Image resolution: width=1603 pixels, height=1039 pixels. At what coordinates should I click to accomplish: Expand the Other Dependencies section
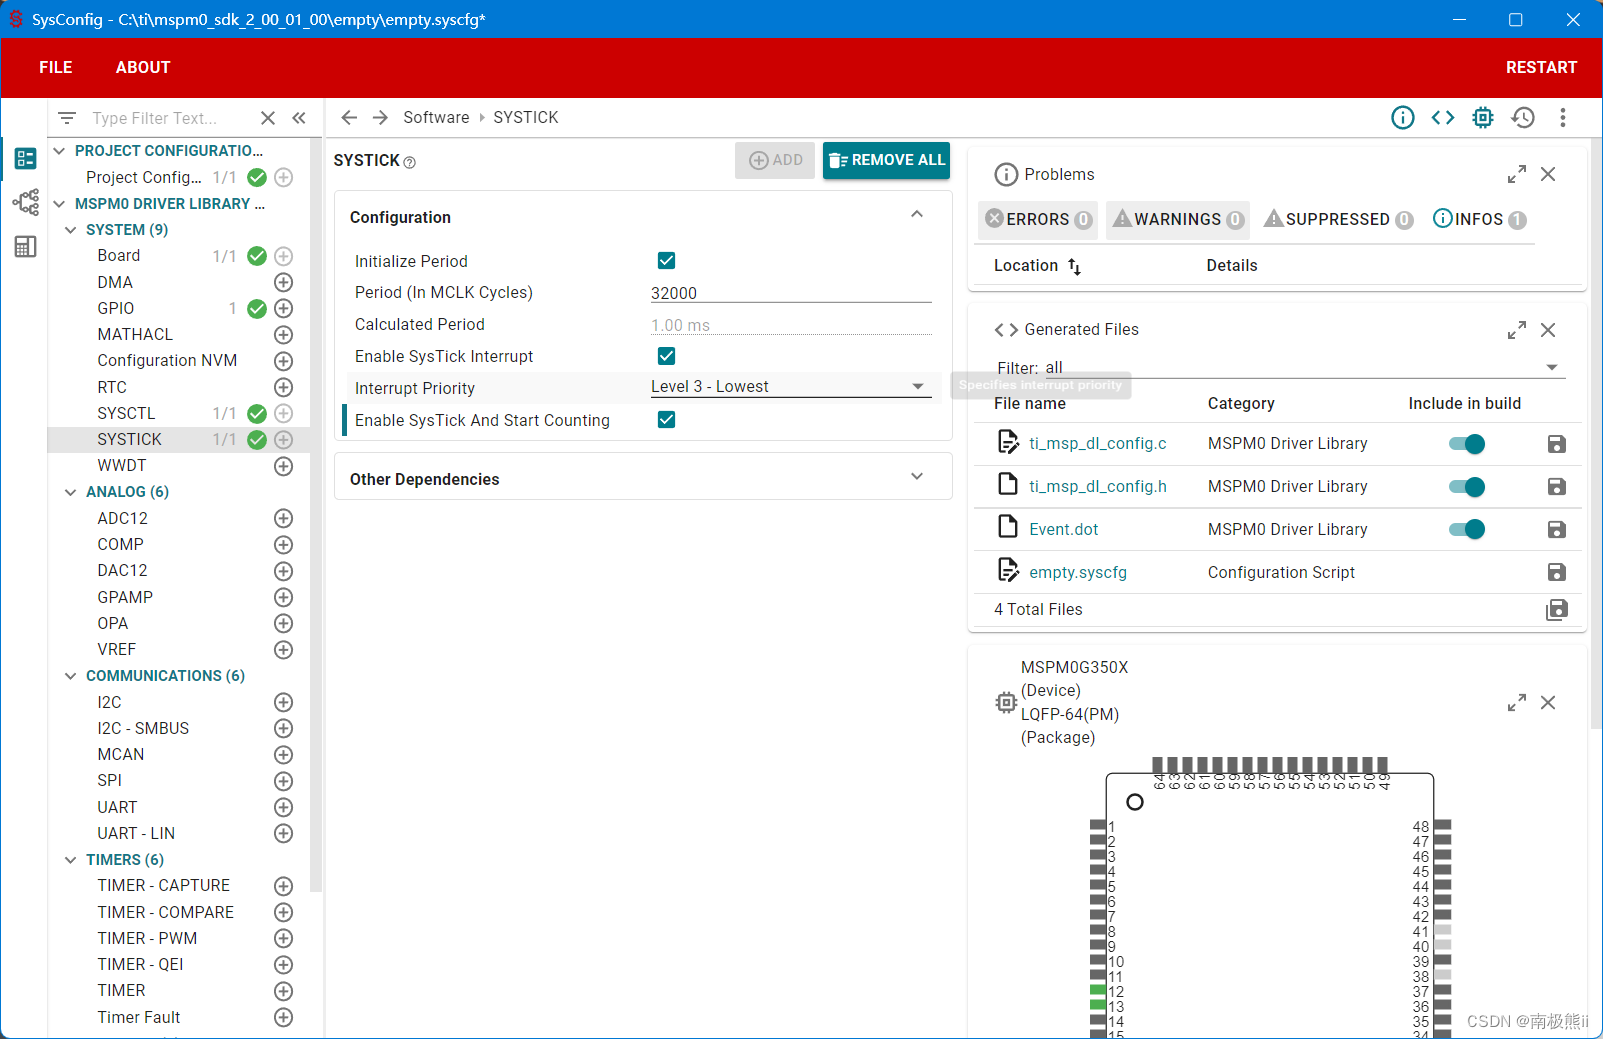pyautogui.click(x=917, y=477)
